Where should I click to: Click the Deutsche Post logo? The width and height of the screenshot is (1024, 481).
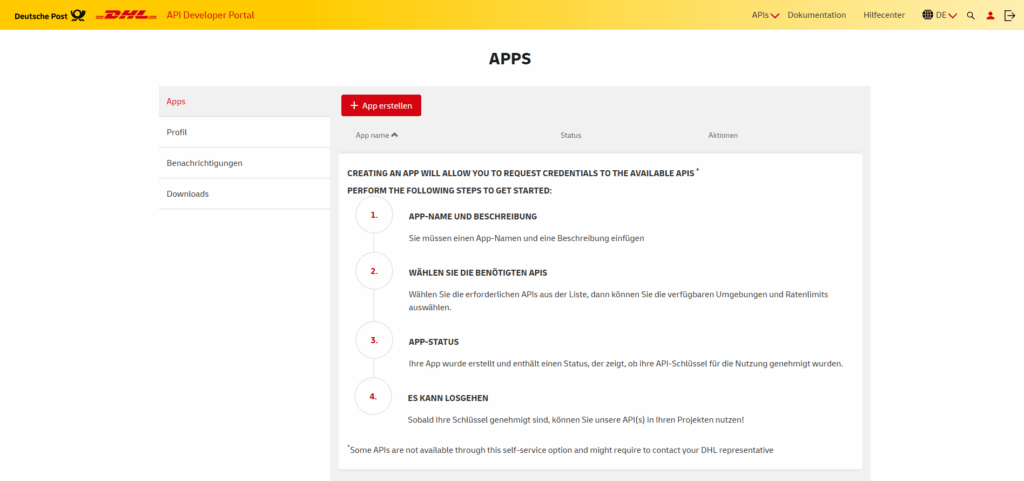click(x=50, y=15)
